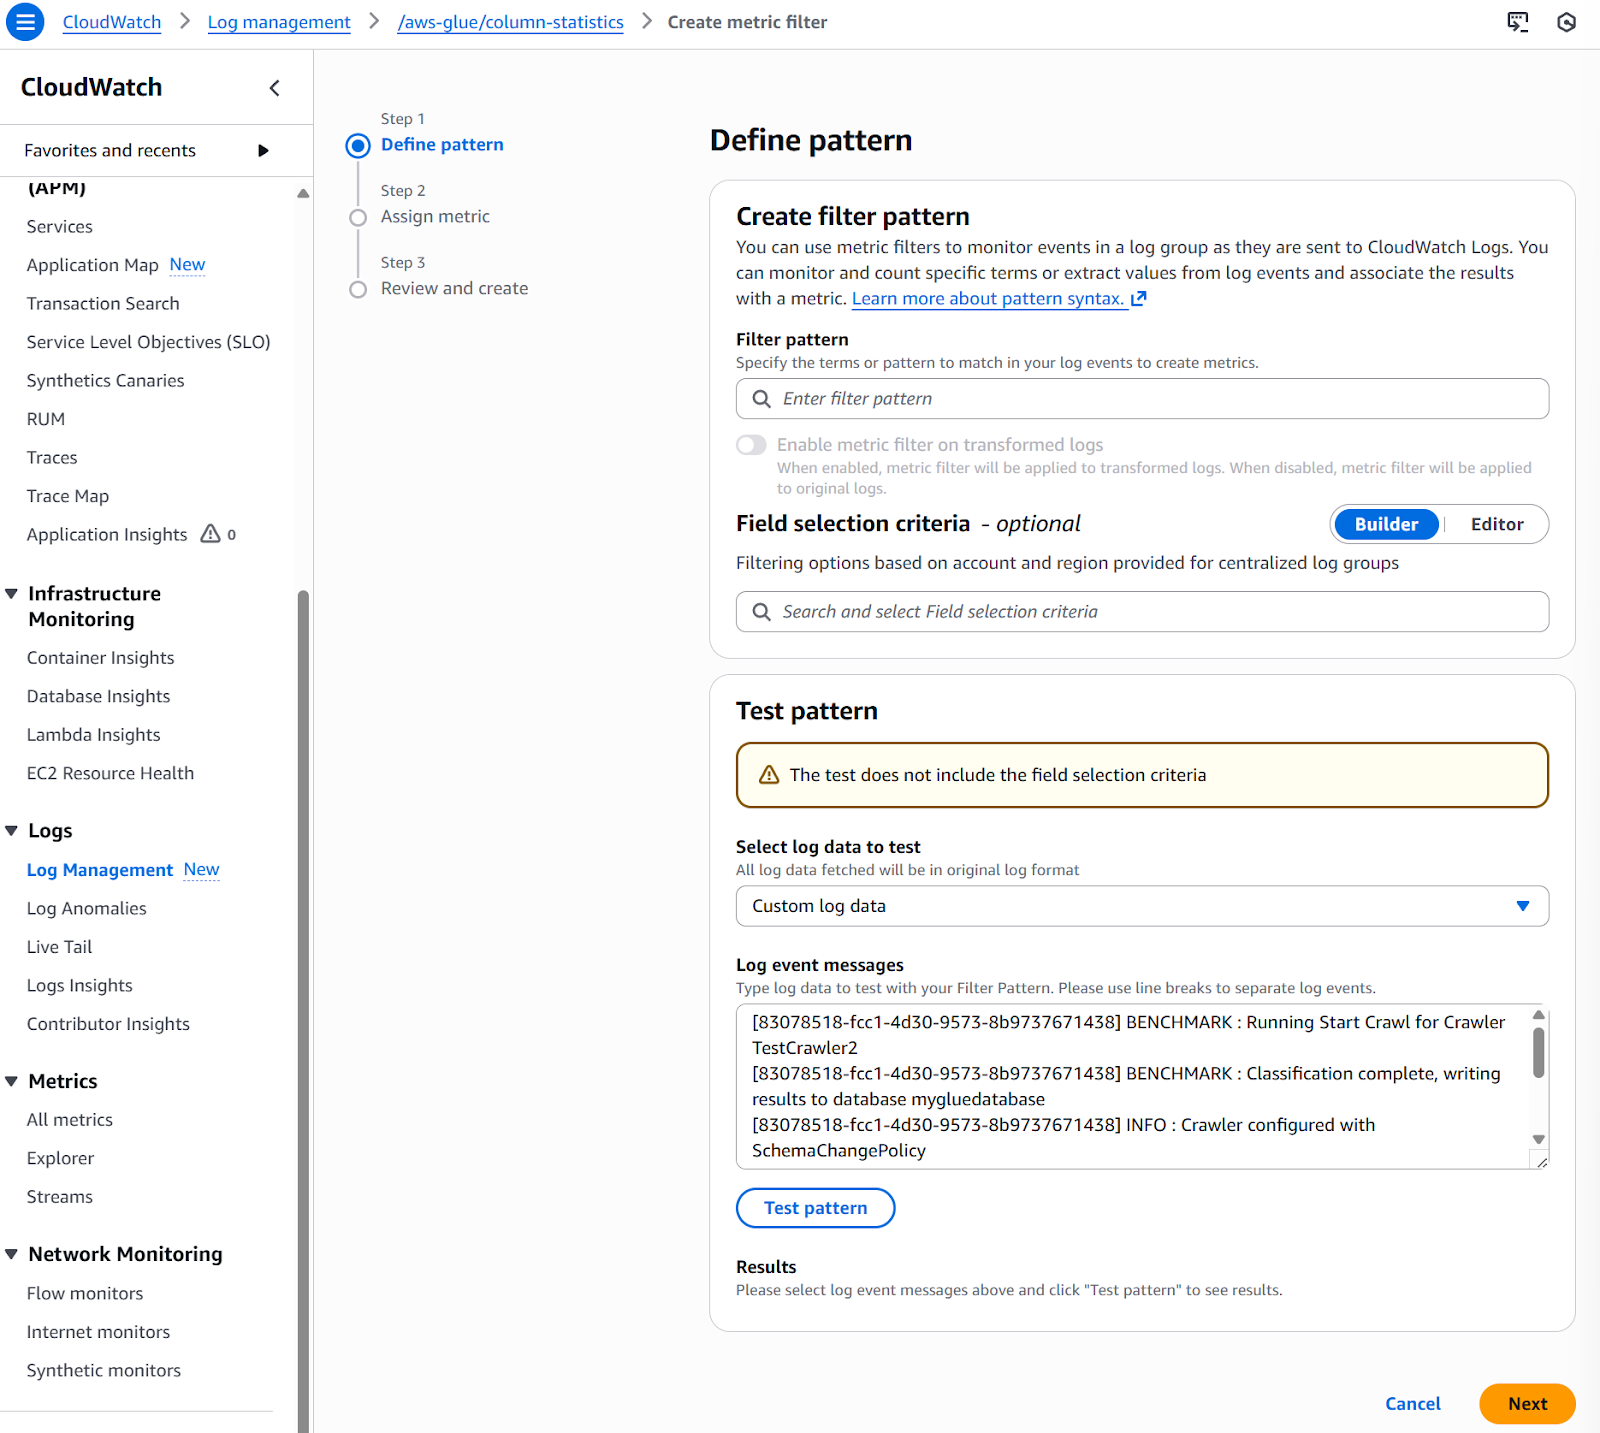The width and height of the screenshot is (1600, 1433).
Task: Open the Amazon Q assistant icon
Action: click(1566, 21)
